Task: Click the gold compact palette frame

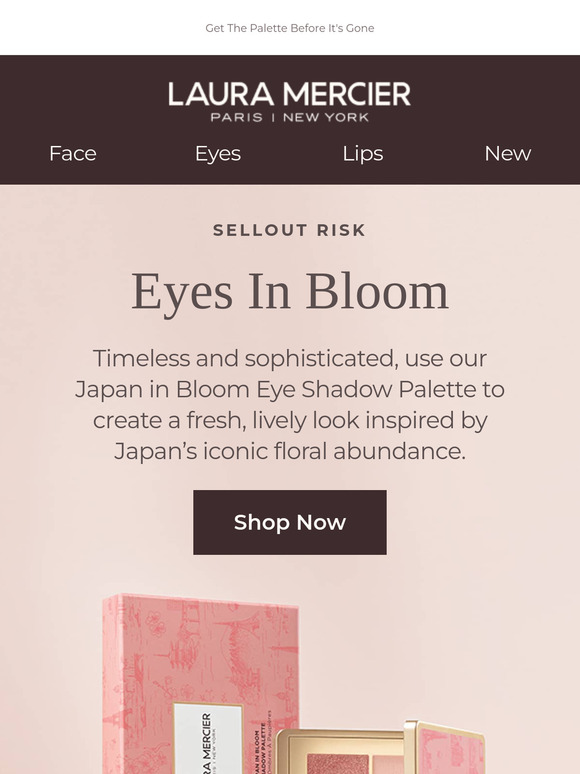Action: pos(341,751)
